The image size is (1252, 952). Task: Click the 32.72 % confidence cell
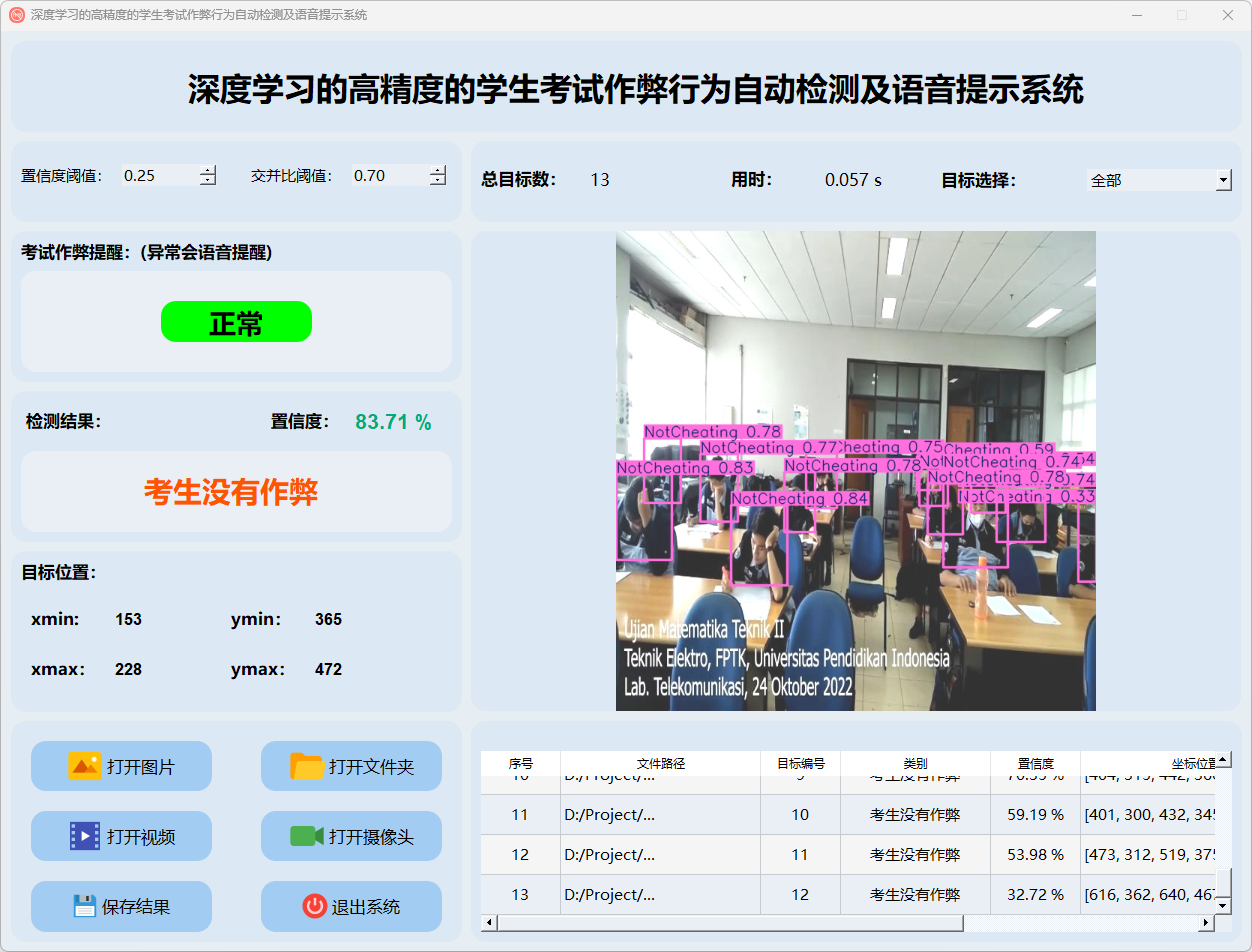click(1035, 895)
